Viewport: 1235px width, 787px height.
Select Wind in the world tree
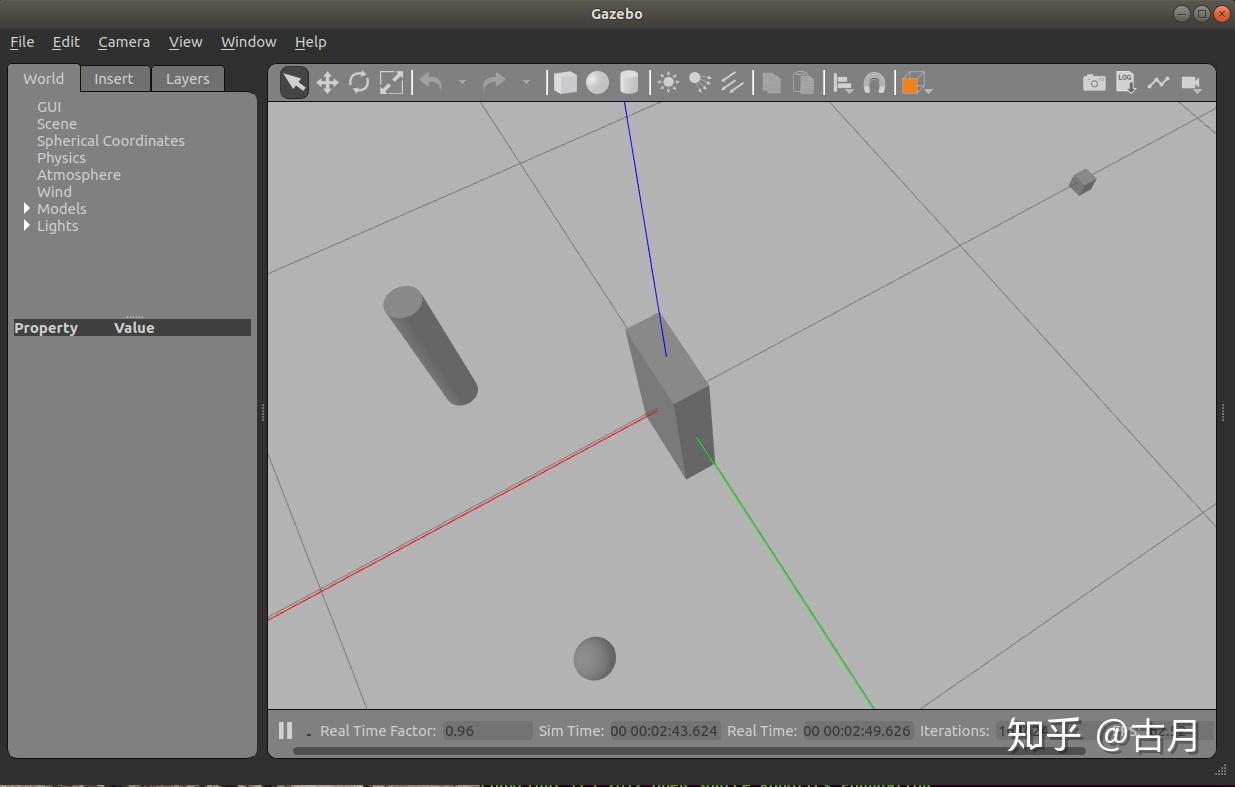click(x=54, y=192)
